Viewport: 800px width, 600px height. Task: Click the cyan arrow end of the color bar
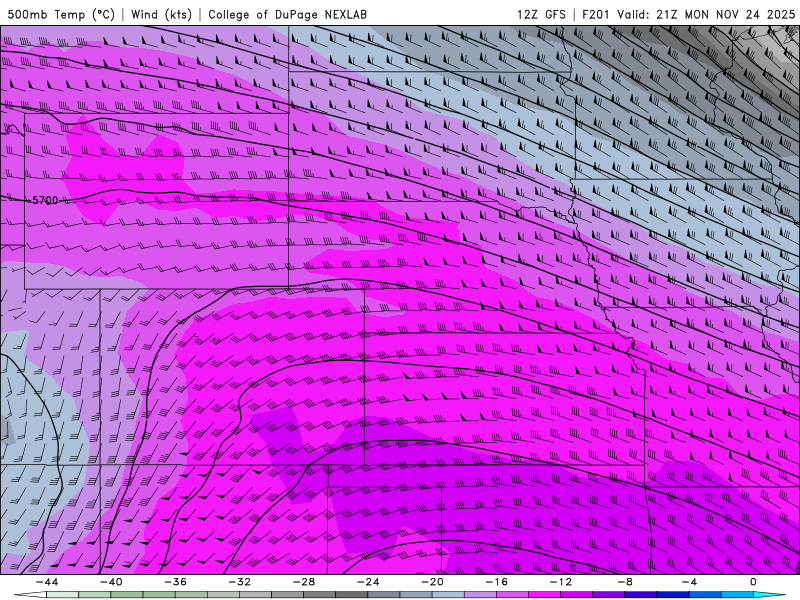pos(769,595)
